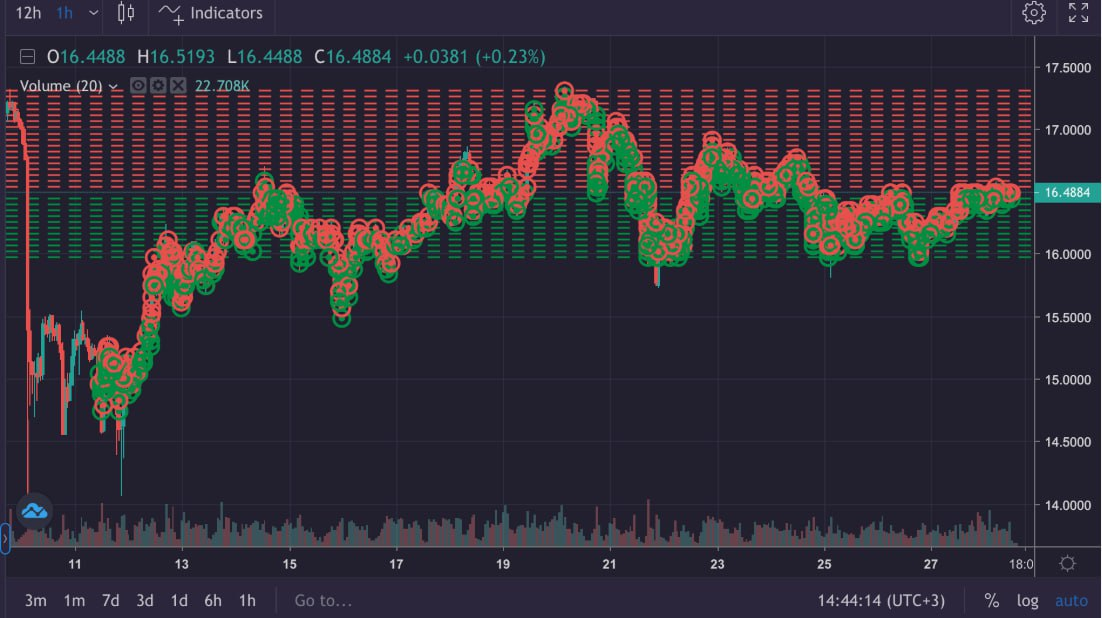
Task: Open time axis settings gear icon
Action: (1067, 563)
